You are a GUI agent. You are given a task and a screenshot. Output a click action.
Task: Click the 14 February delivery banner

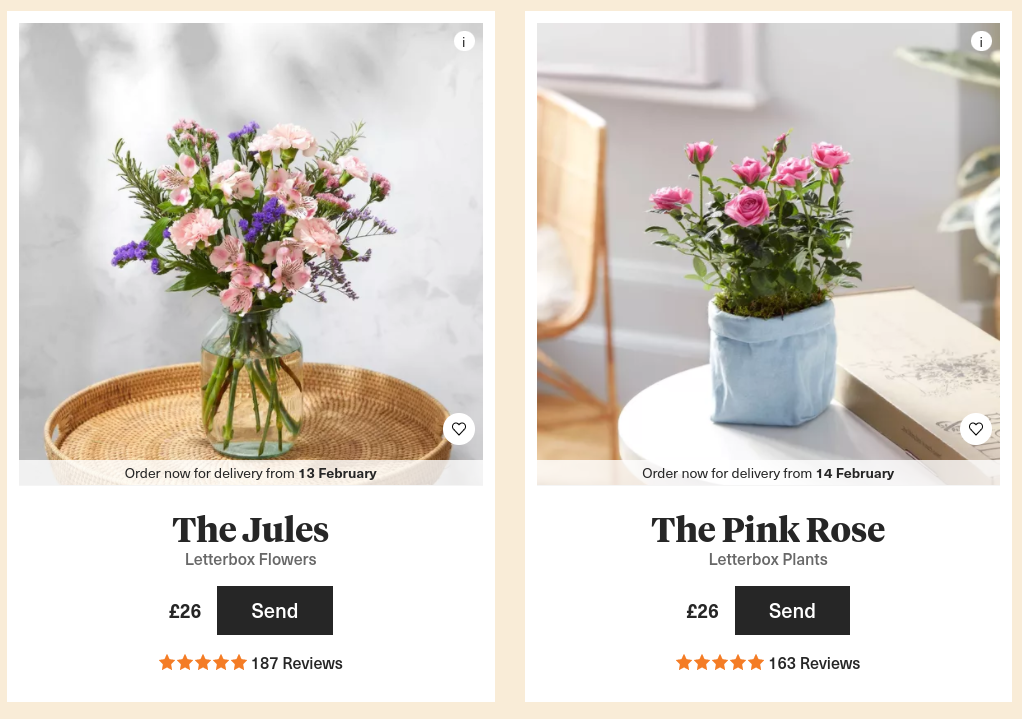pyautogui.click(x=768, y=473)
